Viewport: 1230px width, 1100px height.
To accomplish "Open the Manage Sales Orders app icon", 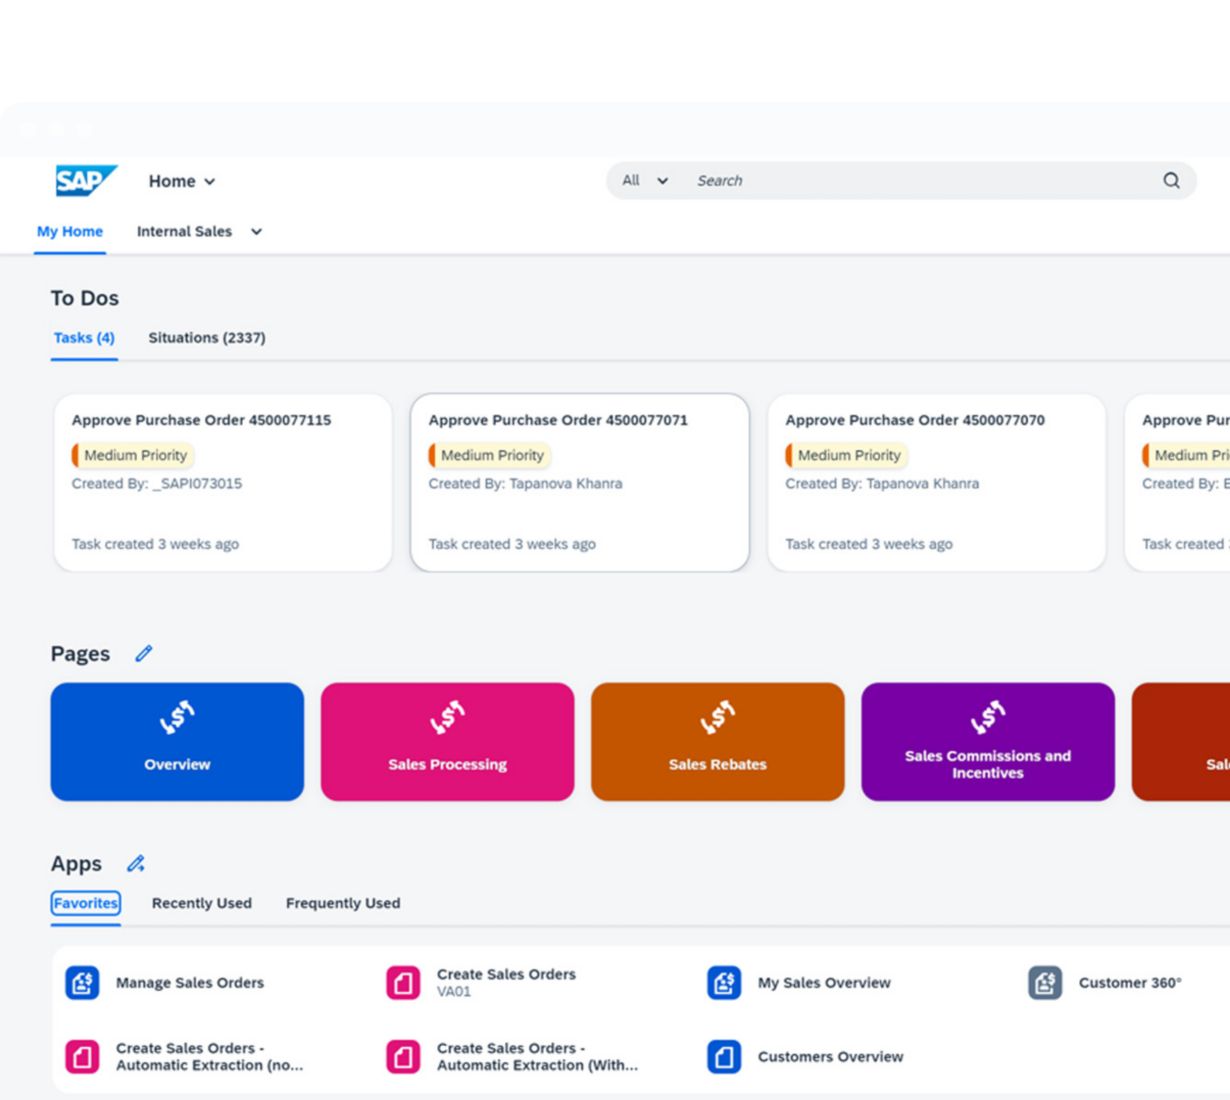I will (x=82, y=983).
